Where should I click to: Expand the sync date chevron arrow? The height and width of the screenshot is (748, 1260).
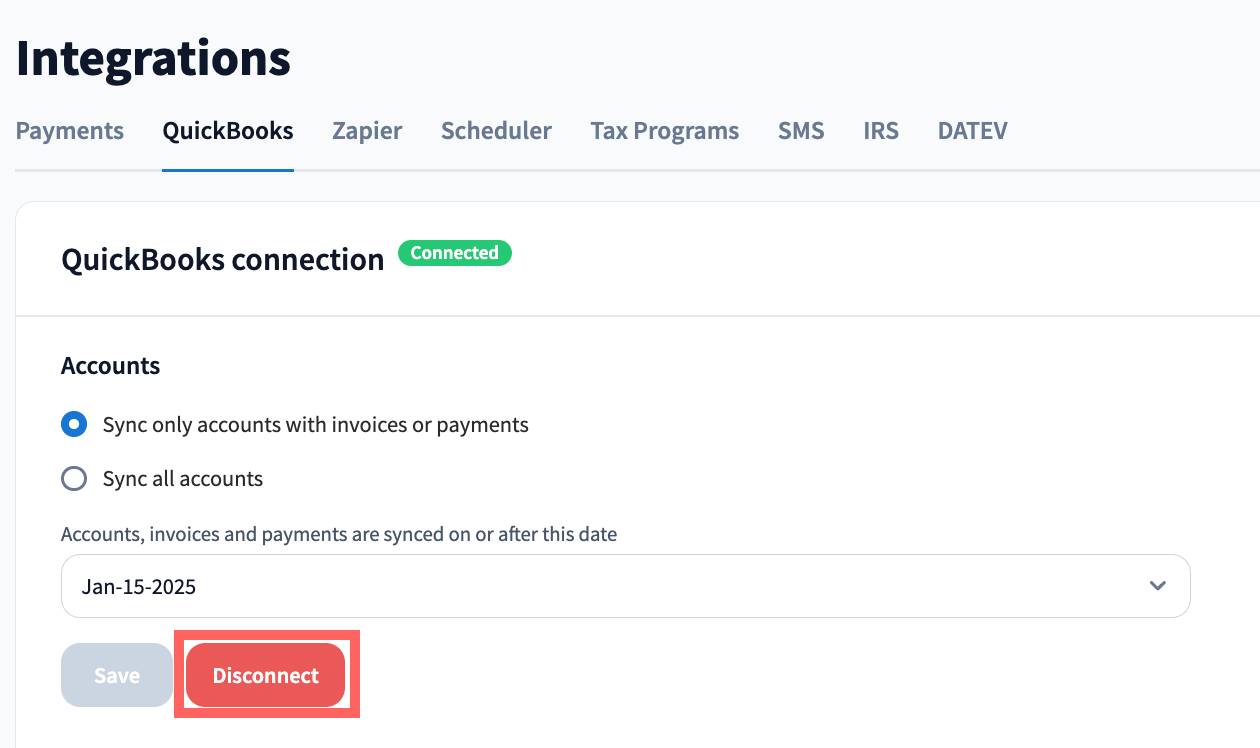(1158, 586)
